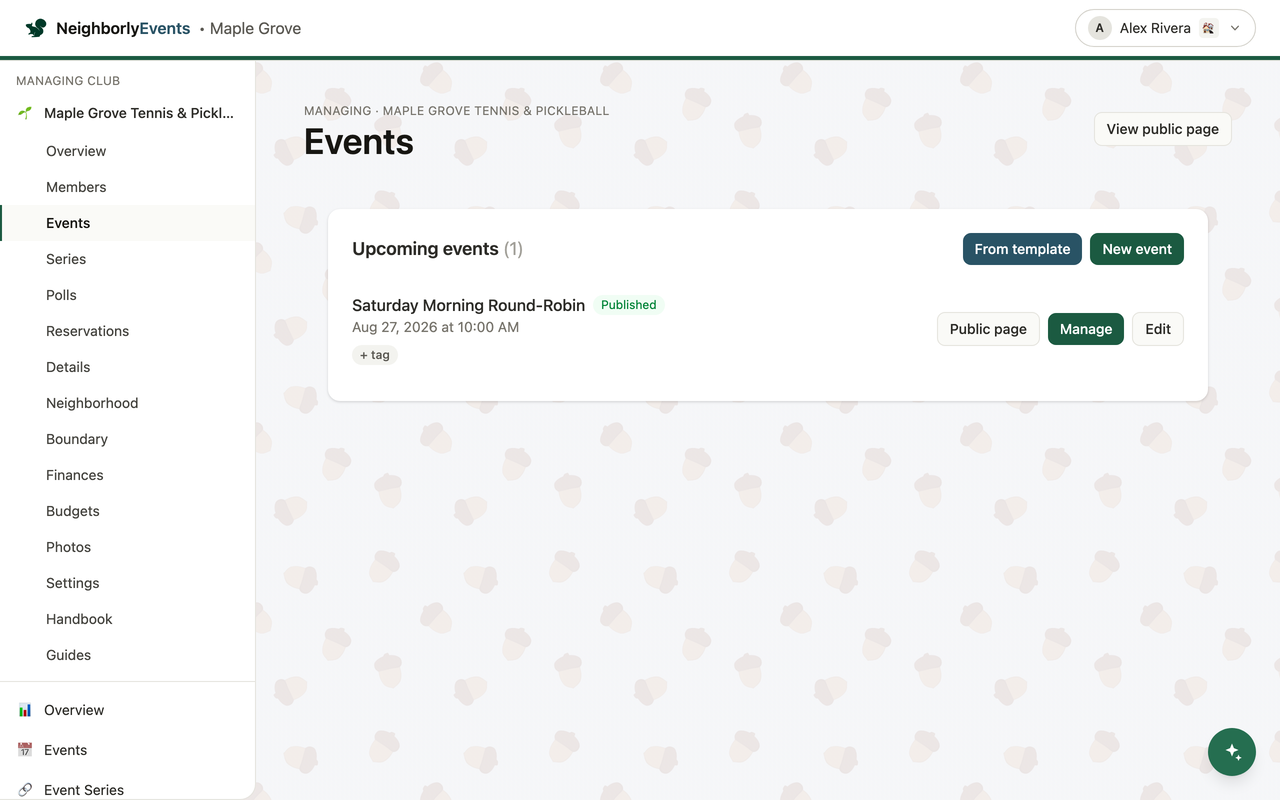Open the sparkle assistant floating button

click(x=1232, y=752)
